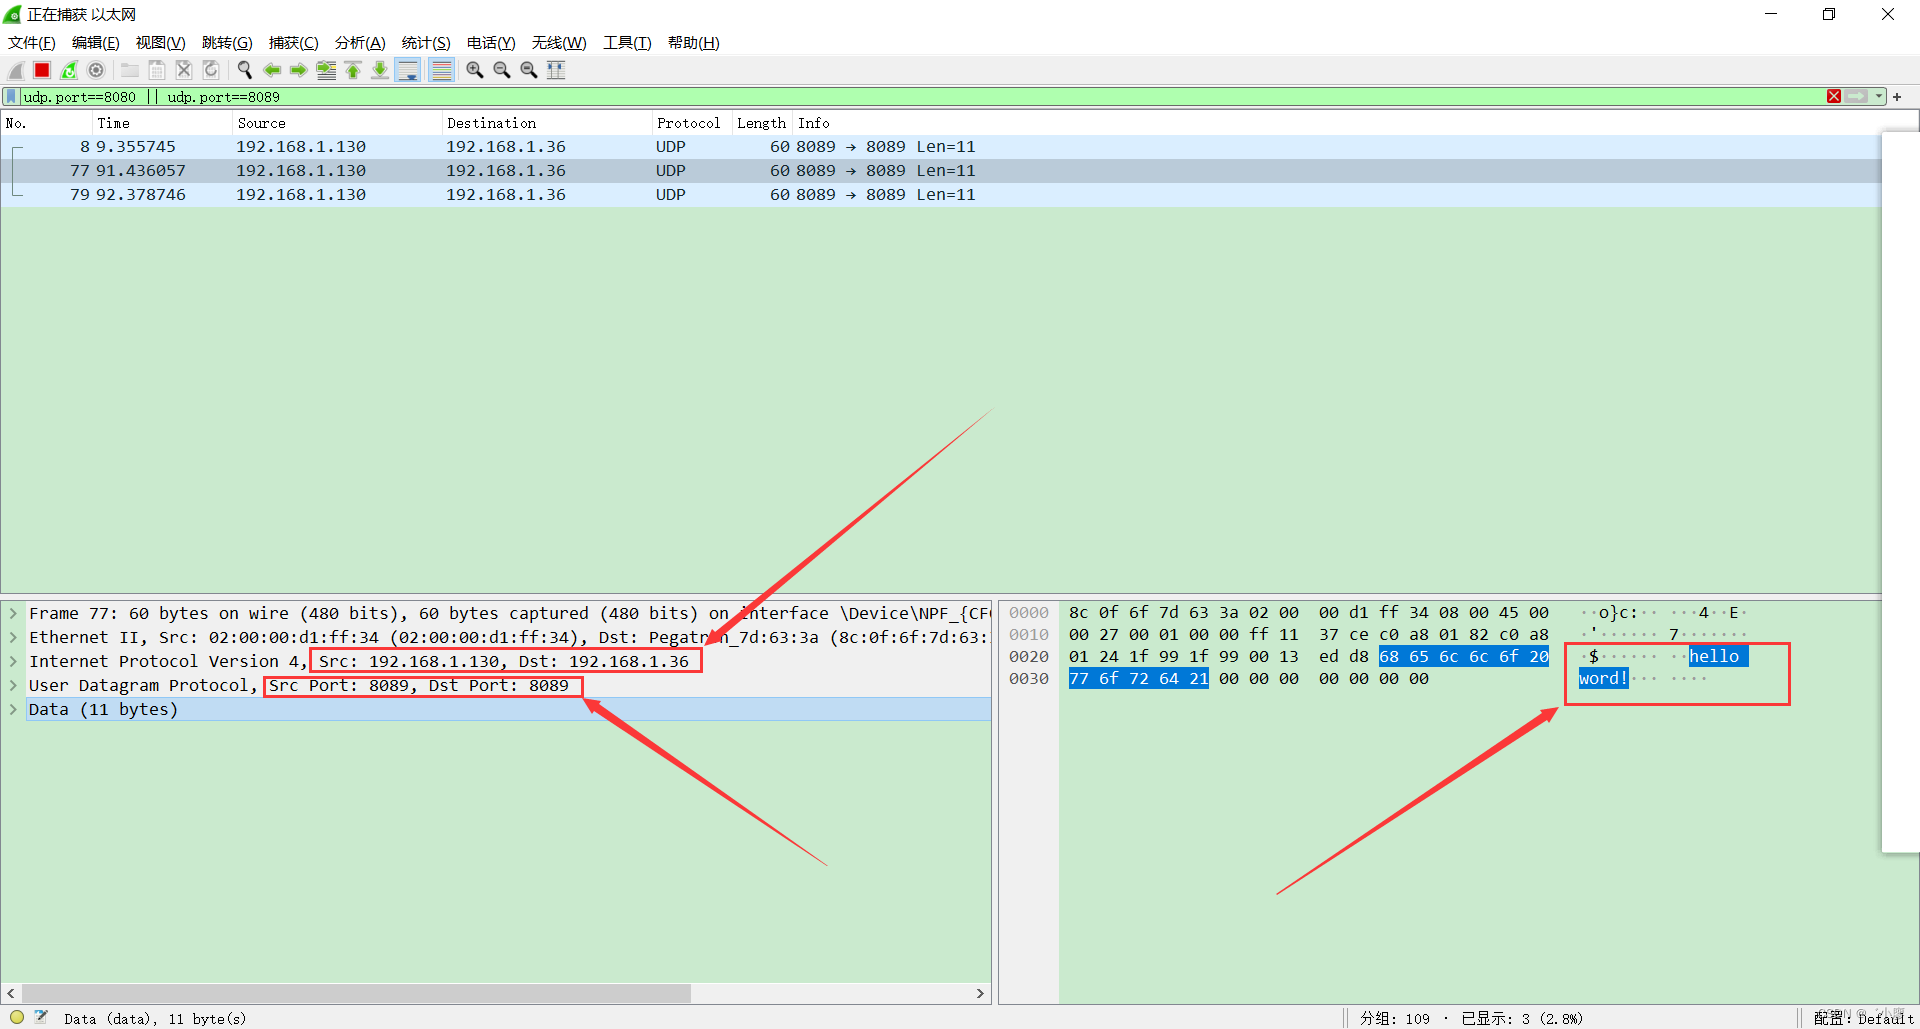Jump to the first packet
The height and width of the screenshot is (1029, 1920).
tap(353, 70)
